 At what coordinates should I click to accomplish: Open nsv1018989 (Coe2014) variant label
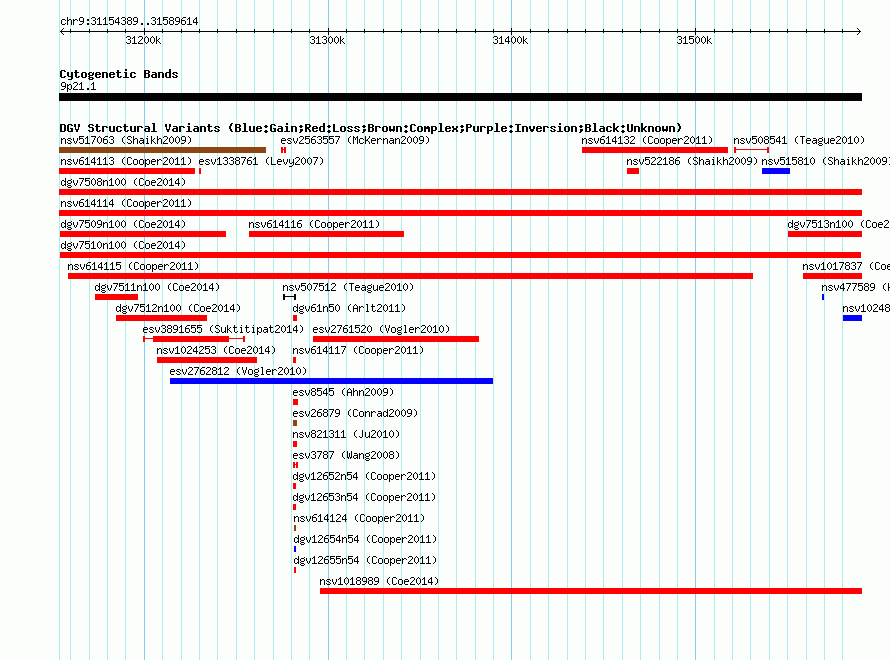pyautogui.click(x=379, y=581)
